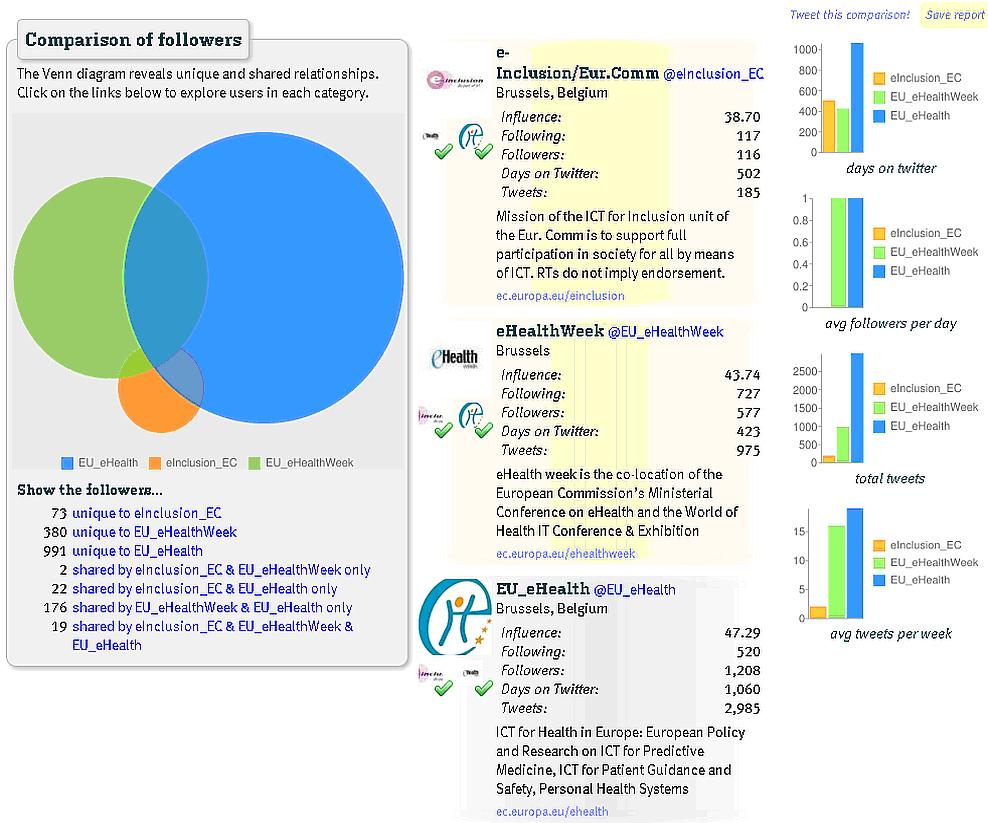Visit the ec.europa.eu/ehealthweek website link
988x823 pixels.
pos(565,553)
